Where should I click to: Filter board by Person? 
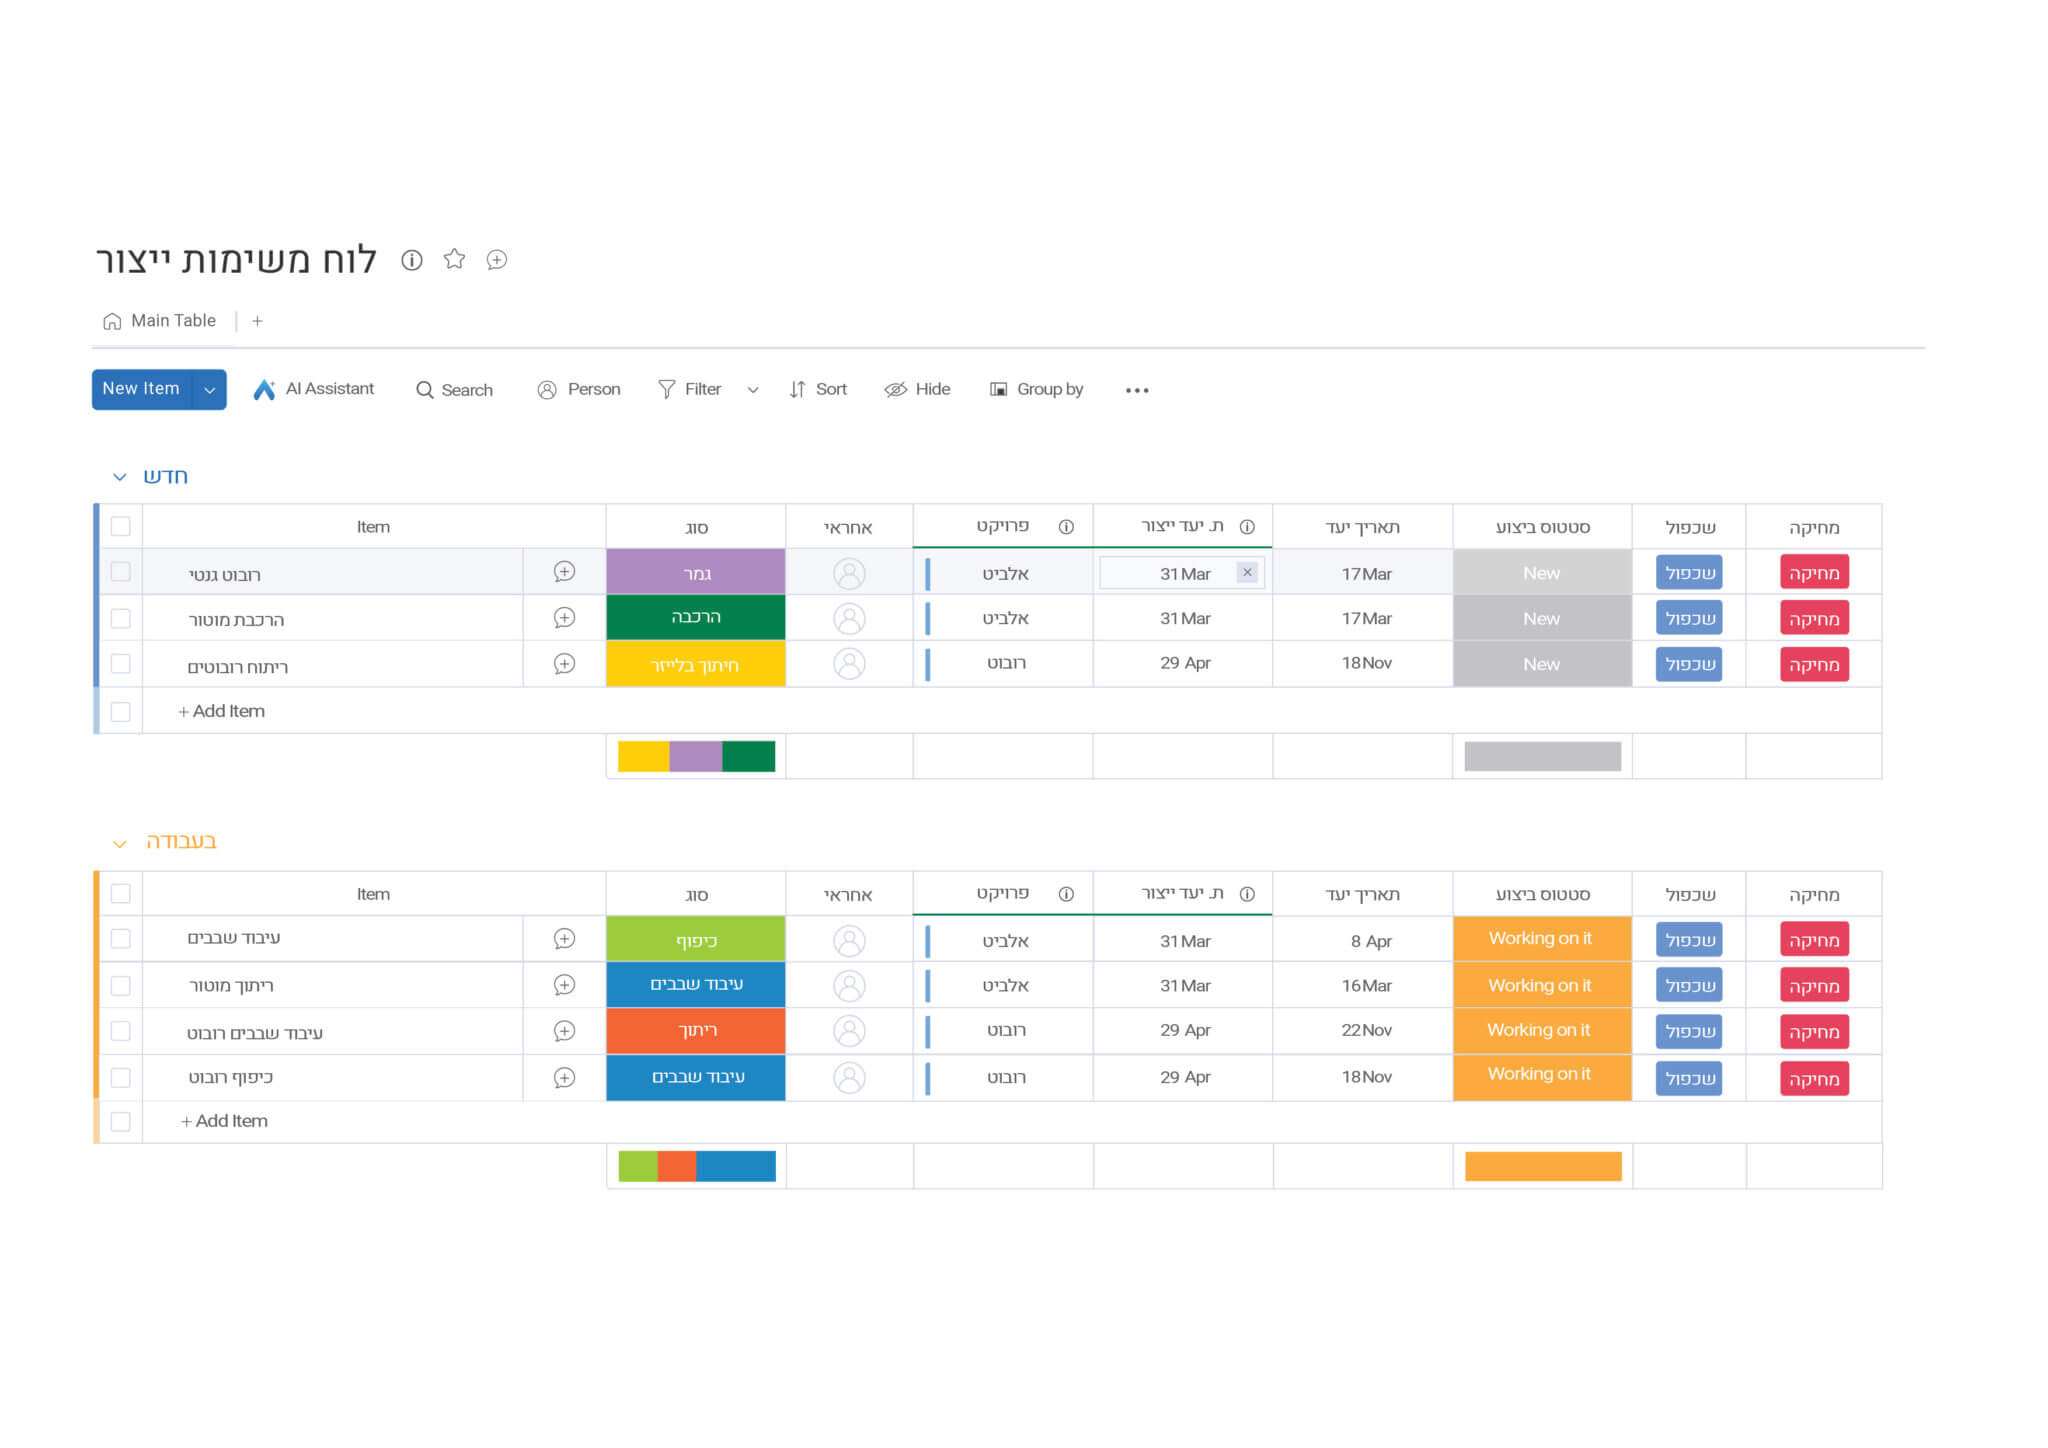tap(579, 390)
